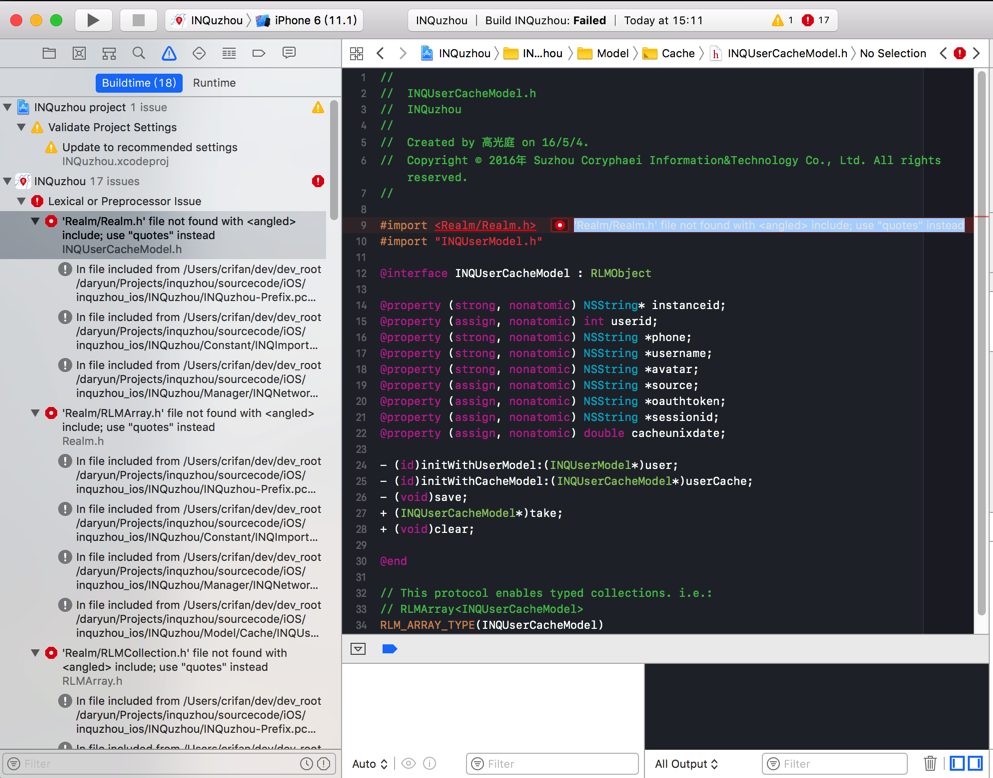Click the issue navigator scrollbar

tap(334, 158)
